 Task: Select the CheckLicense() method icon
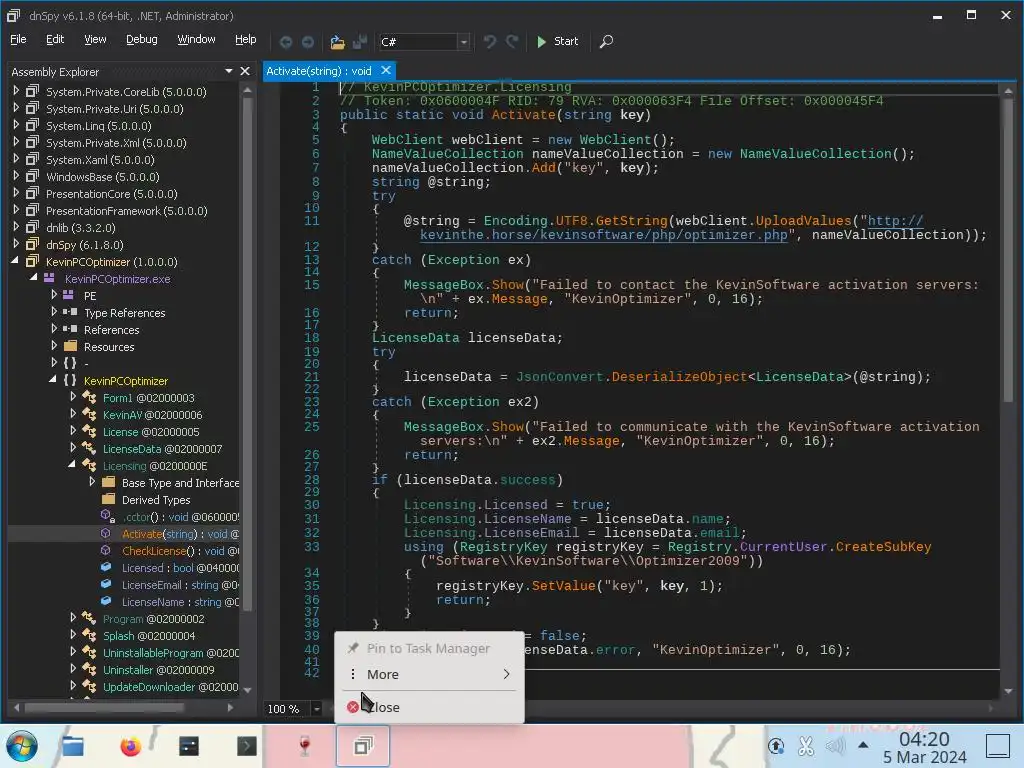(x=106, y=550)
